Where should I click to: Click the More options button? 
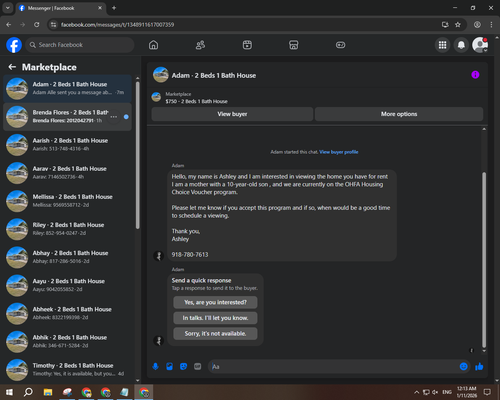[399, 114]
